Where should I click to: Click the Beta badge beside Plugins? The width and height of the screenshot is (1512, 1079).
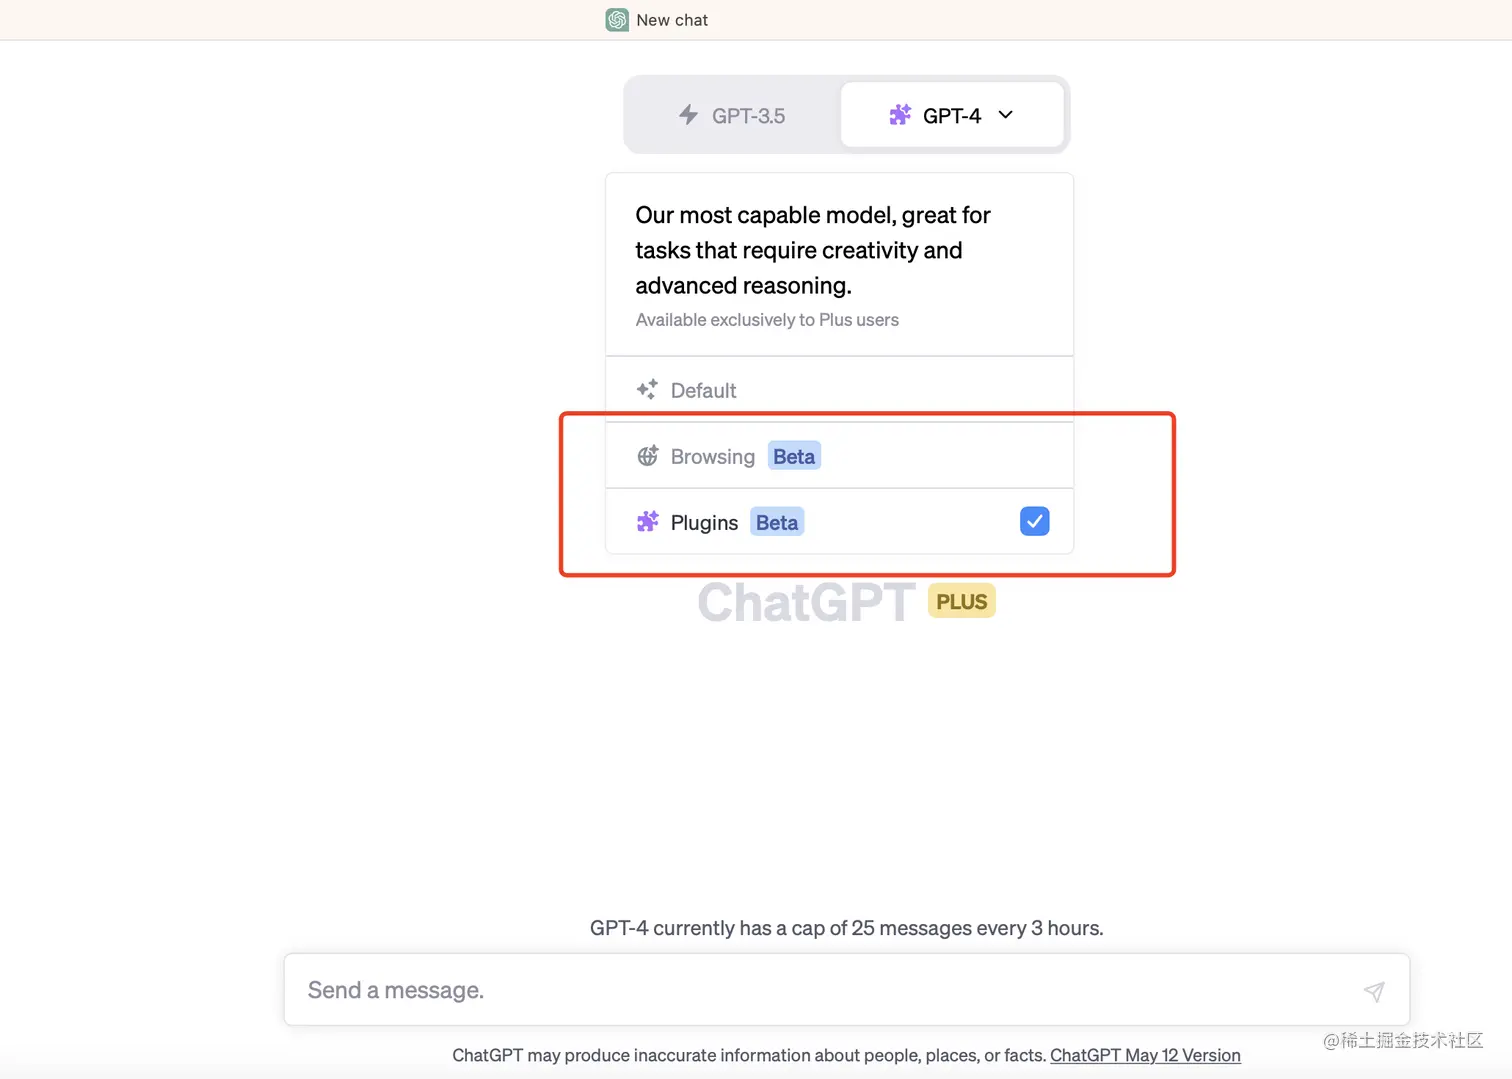coord(777,522)
